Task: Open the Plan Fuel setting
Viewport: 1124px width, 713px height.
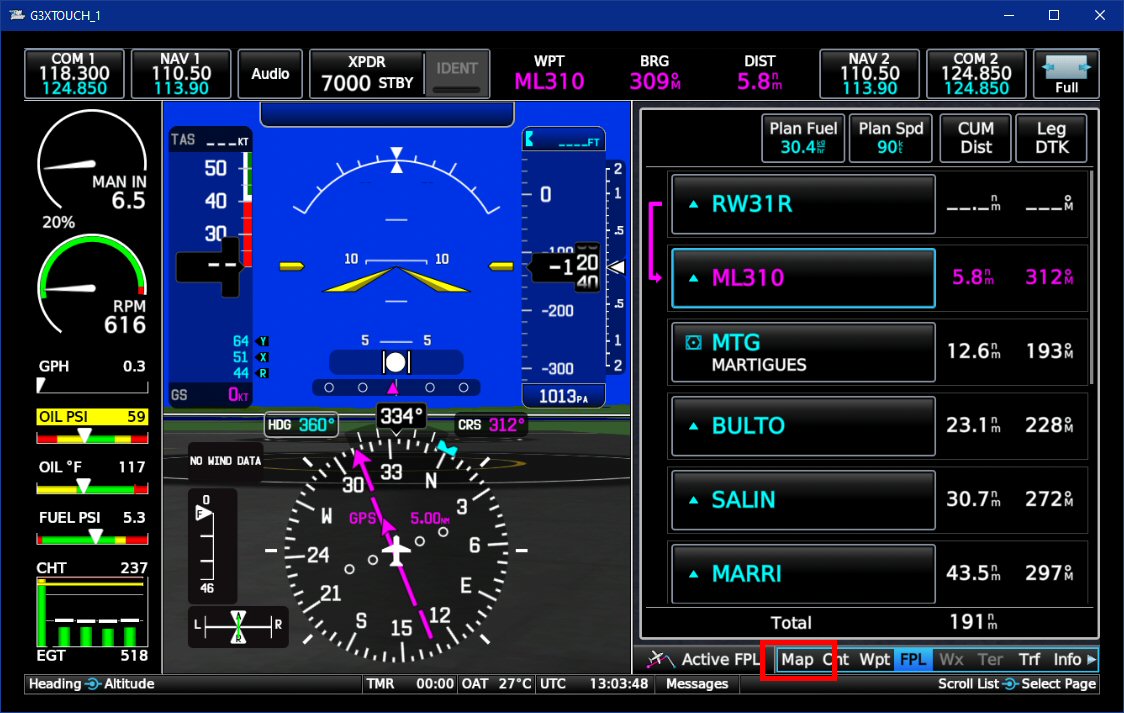Action: pos(804,138)
